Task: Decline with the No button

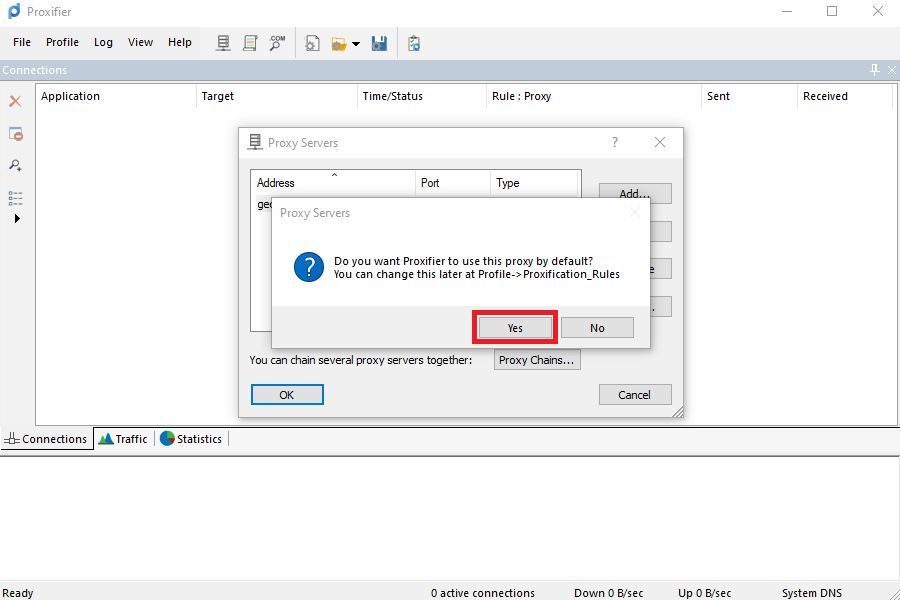Action: point(597,328)
